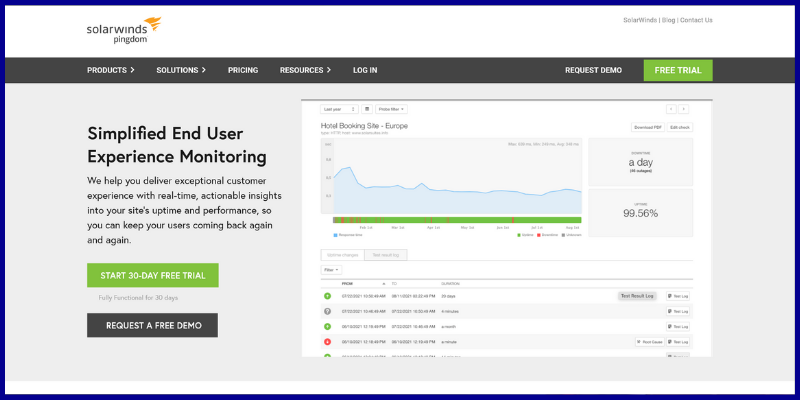Click Hotel Booking Site - Europe title
800x400 pixels.
pyautogui.click(x=364, y=126)
